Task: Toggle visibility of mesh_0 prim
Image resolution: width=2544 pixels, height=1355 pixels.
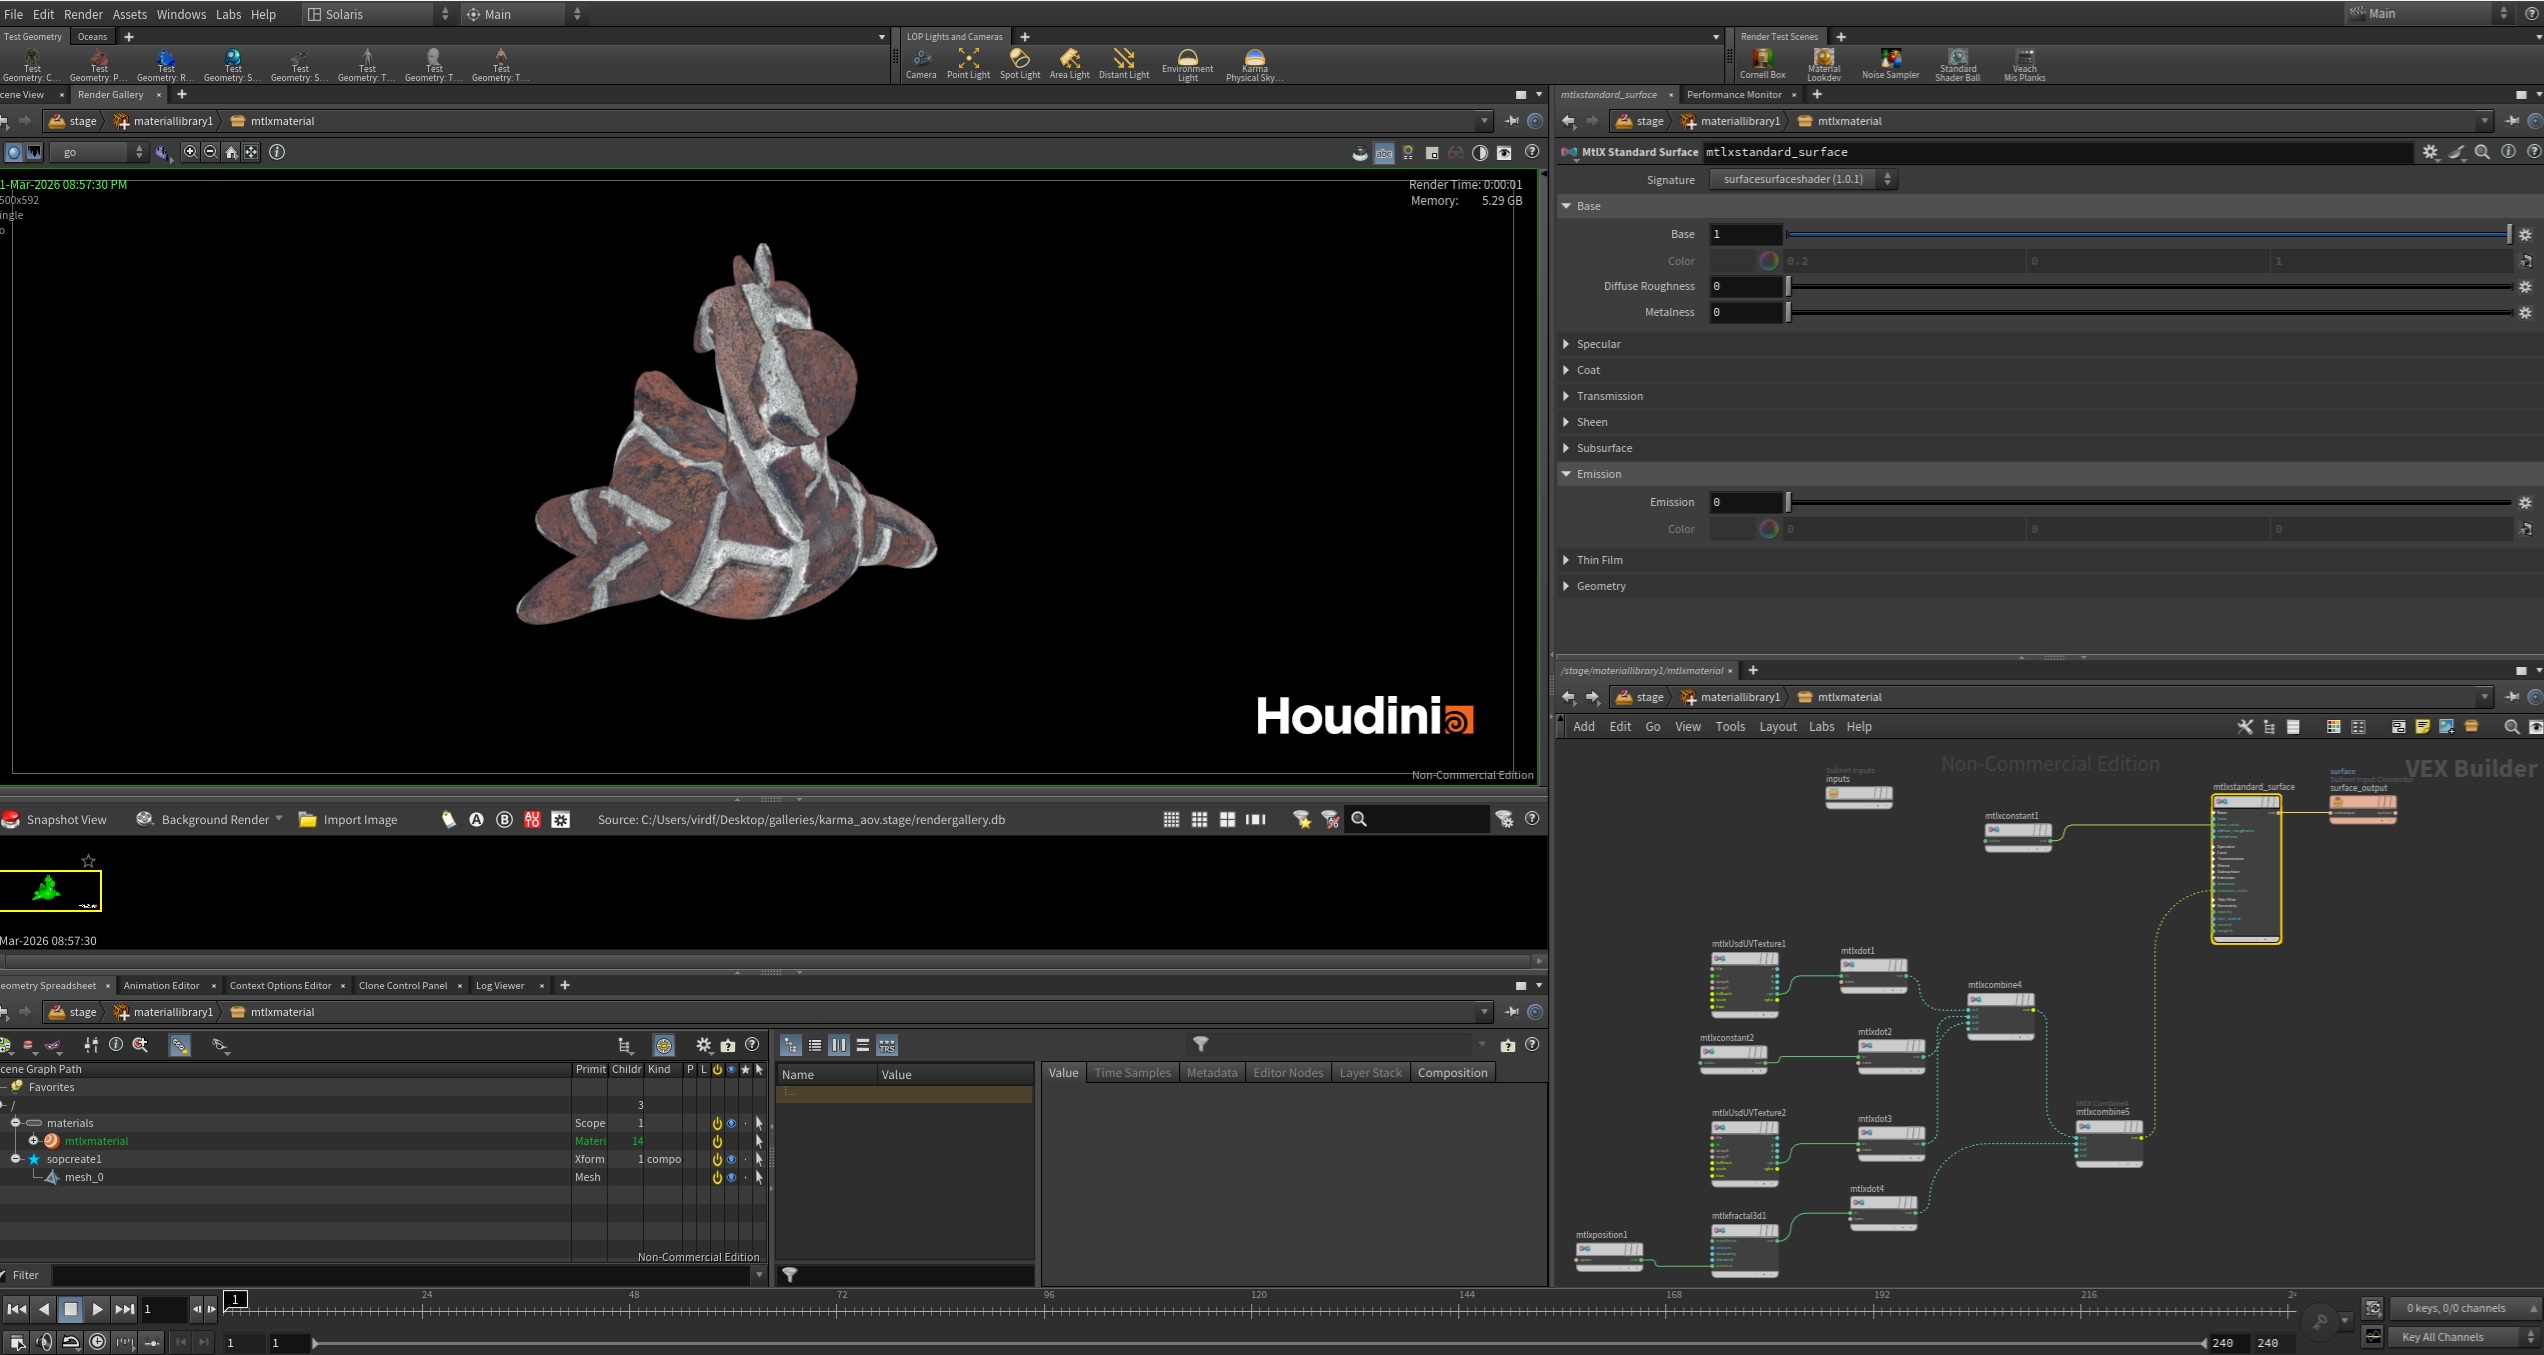Action: [x=731, y=1177]
